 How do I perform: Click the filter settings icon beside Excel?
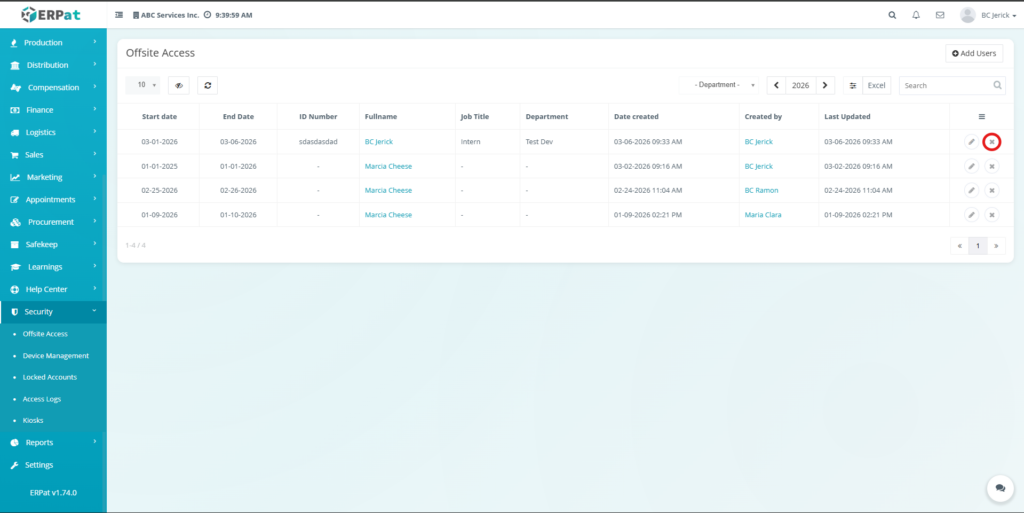click(x=852, y=86)
